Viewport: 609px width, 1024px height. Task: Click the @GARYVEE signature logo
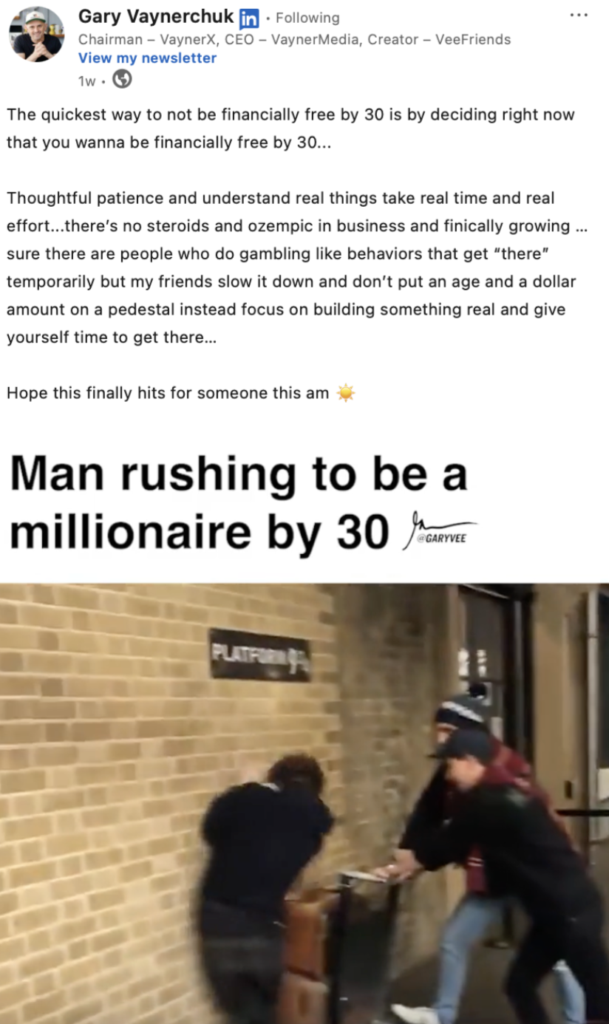tap(440, 532)
